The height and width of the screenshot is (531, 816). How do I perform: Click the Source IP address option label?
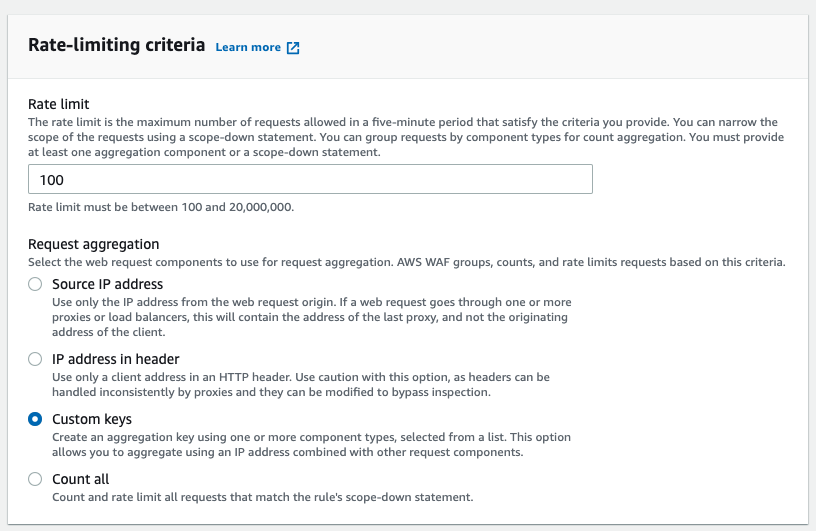(x=107, y=284)
